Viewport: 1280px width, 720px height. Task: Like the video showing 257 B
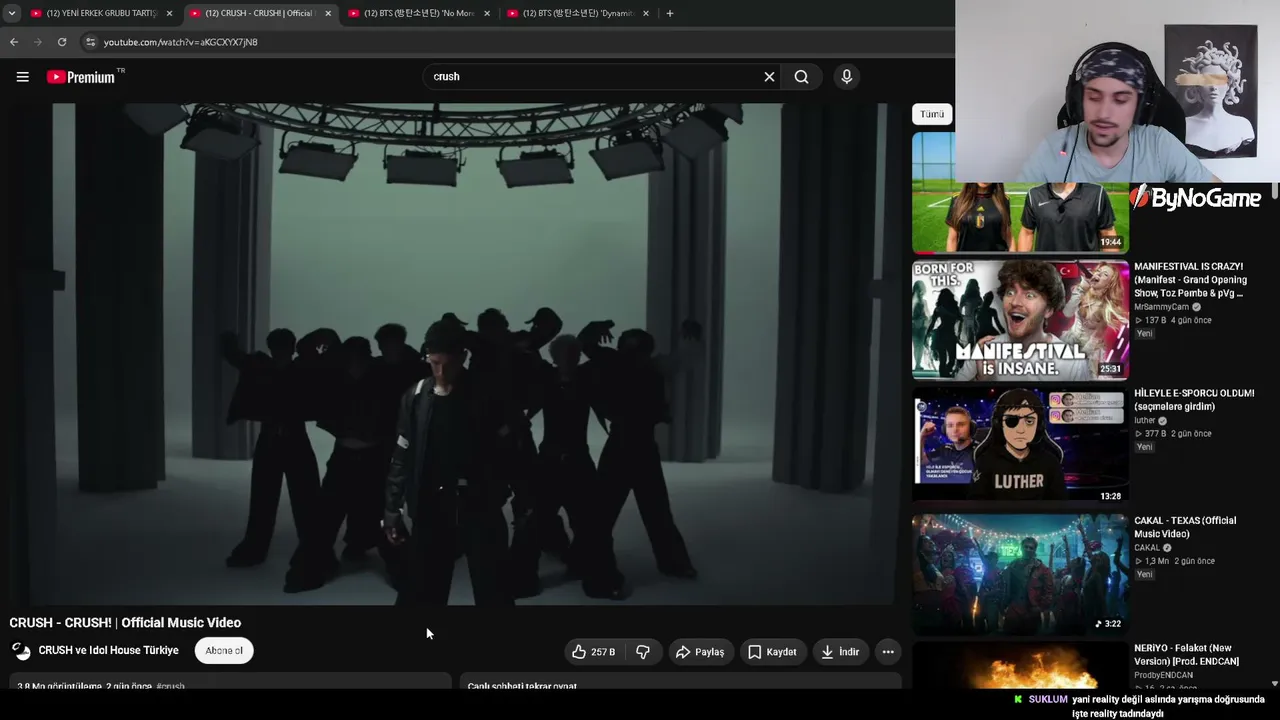[x=594, y=652]
